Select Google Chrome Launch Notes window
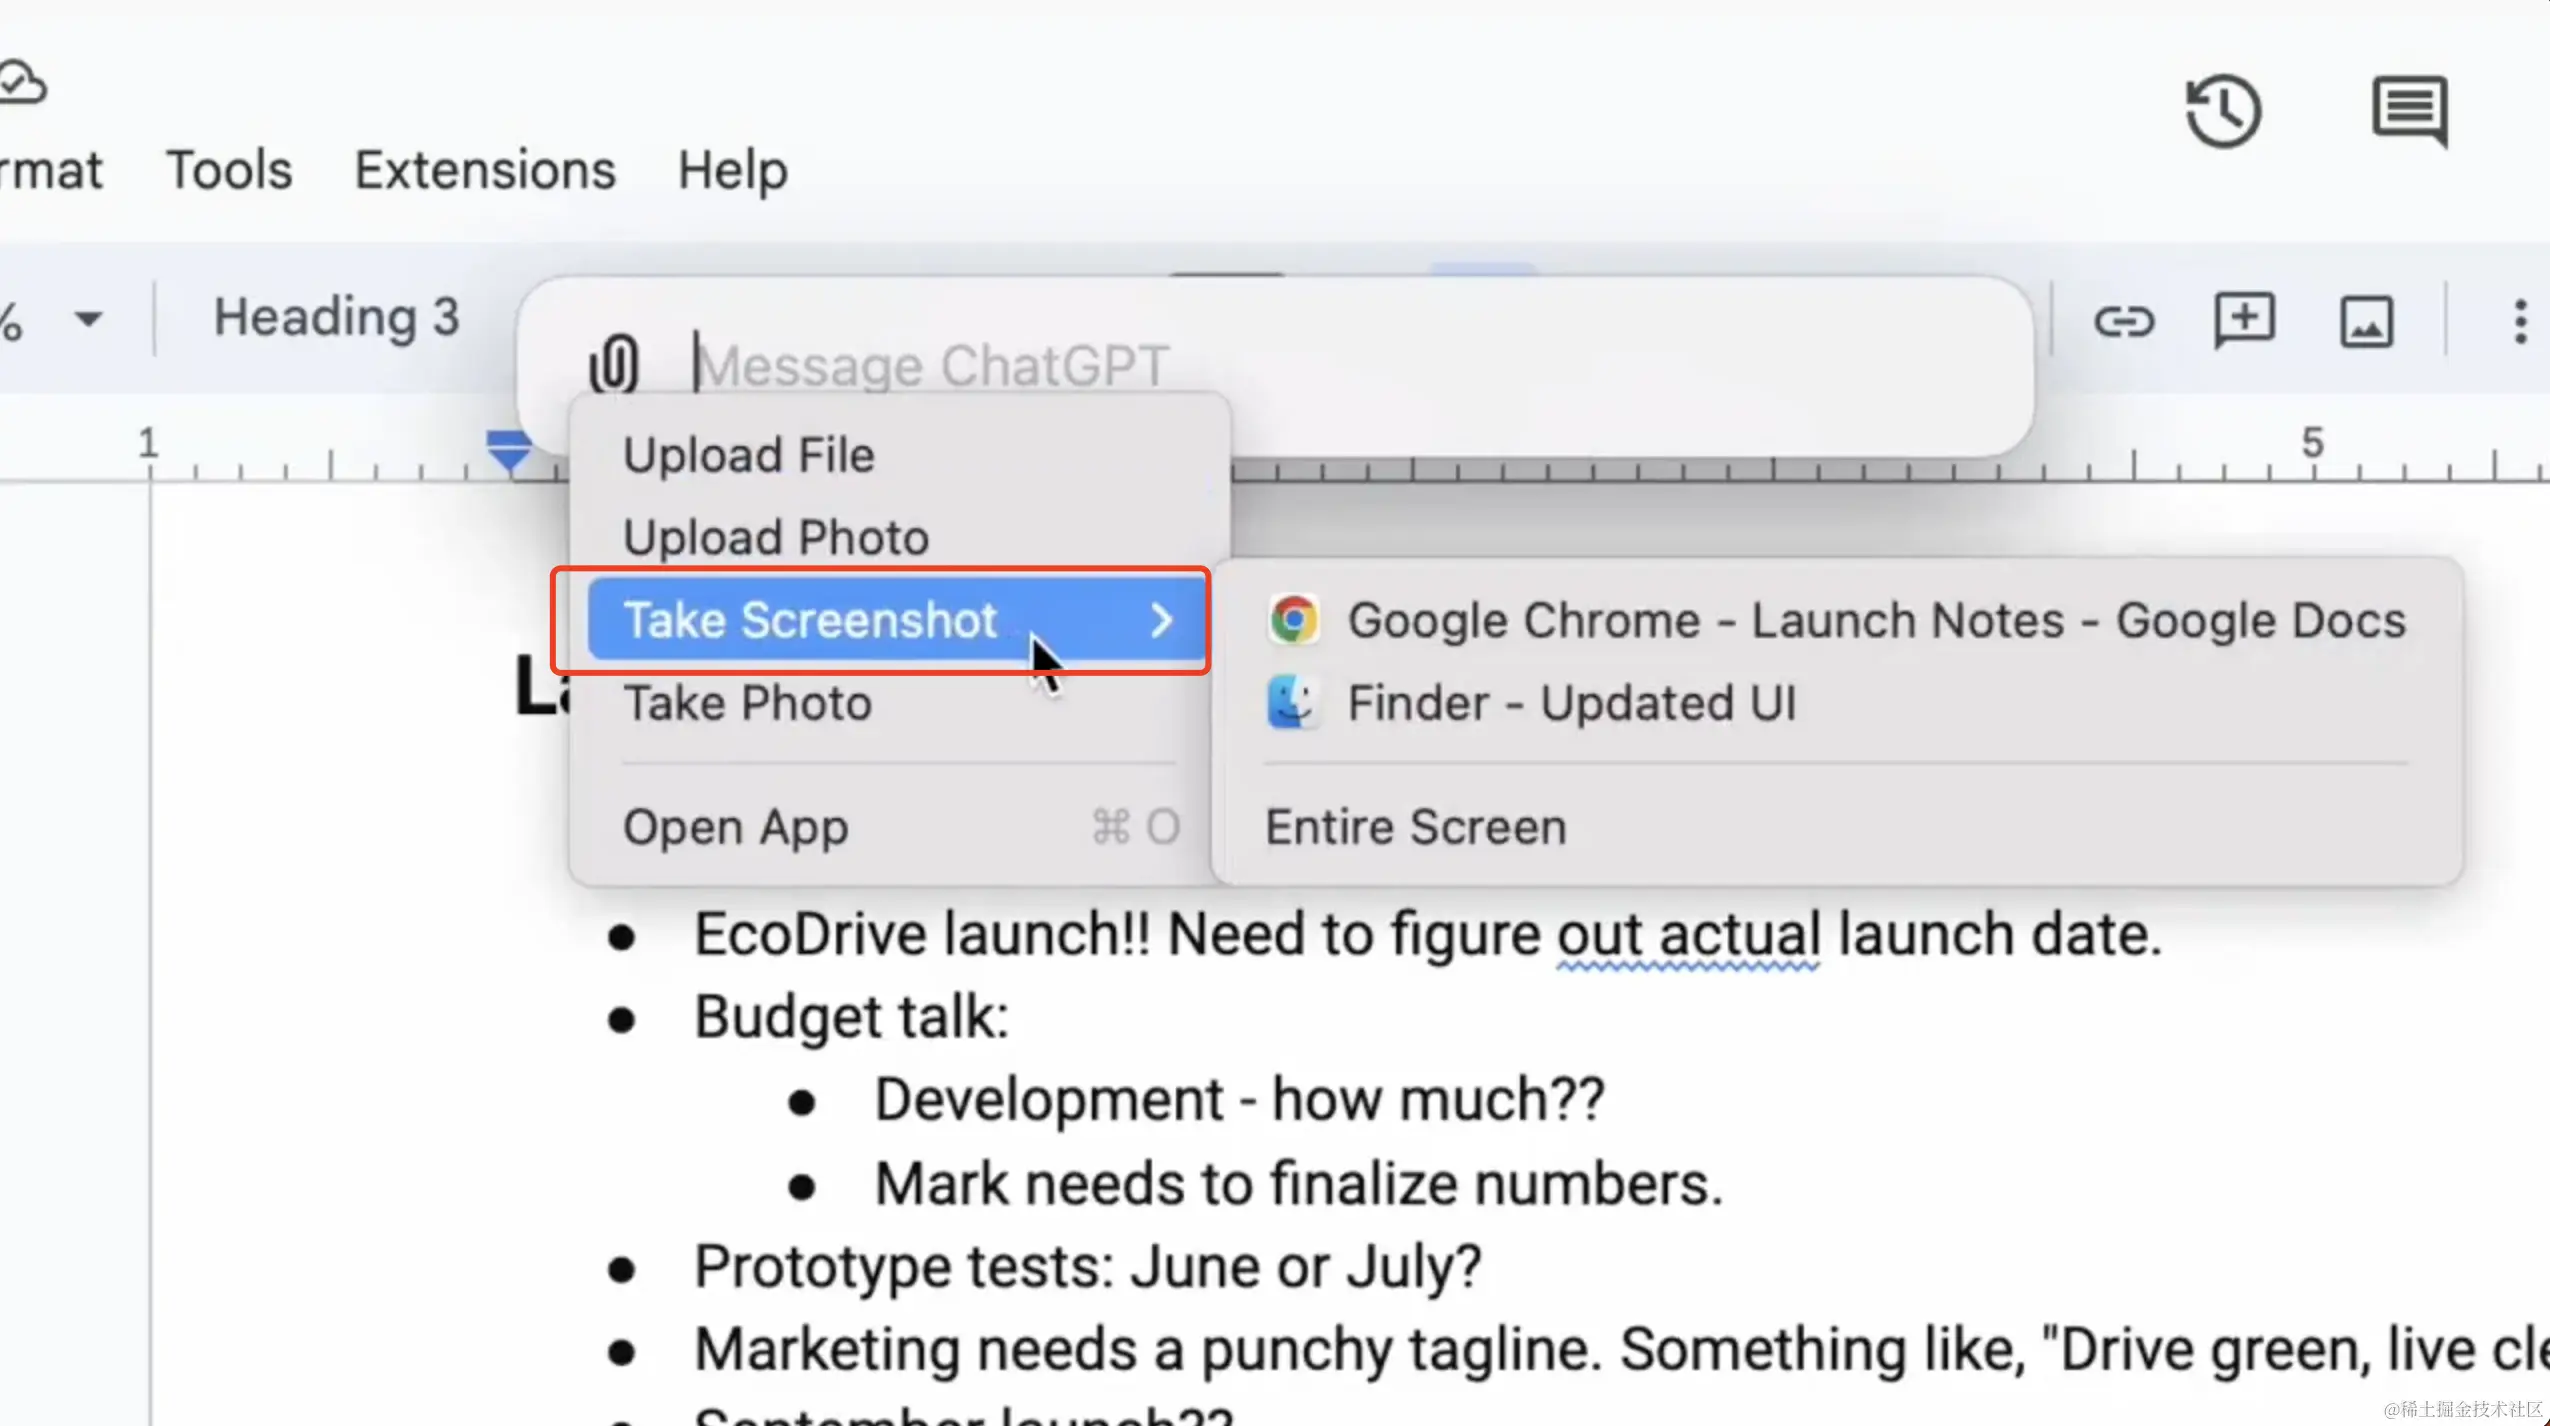 pyautogui.click(x=1835, y=621)
